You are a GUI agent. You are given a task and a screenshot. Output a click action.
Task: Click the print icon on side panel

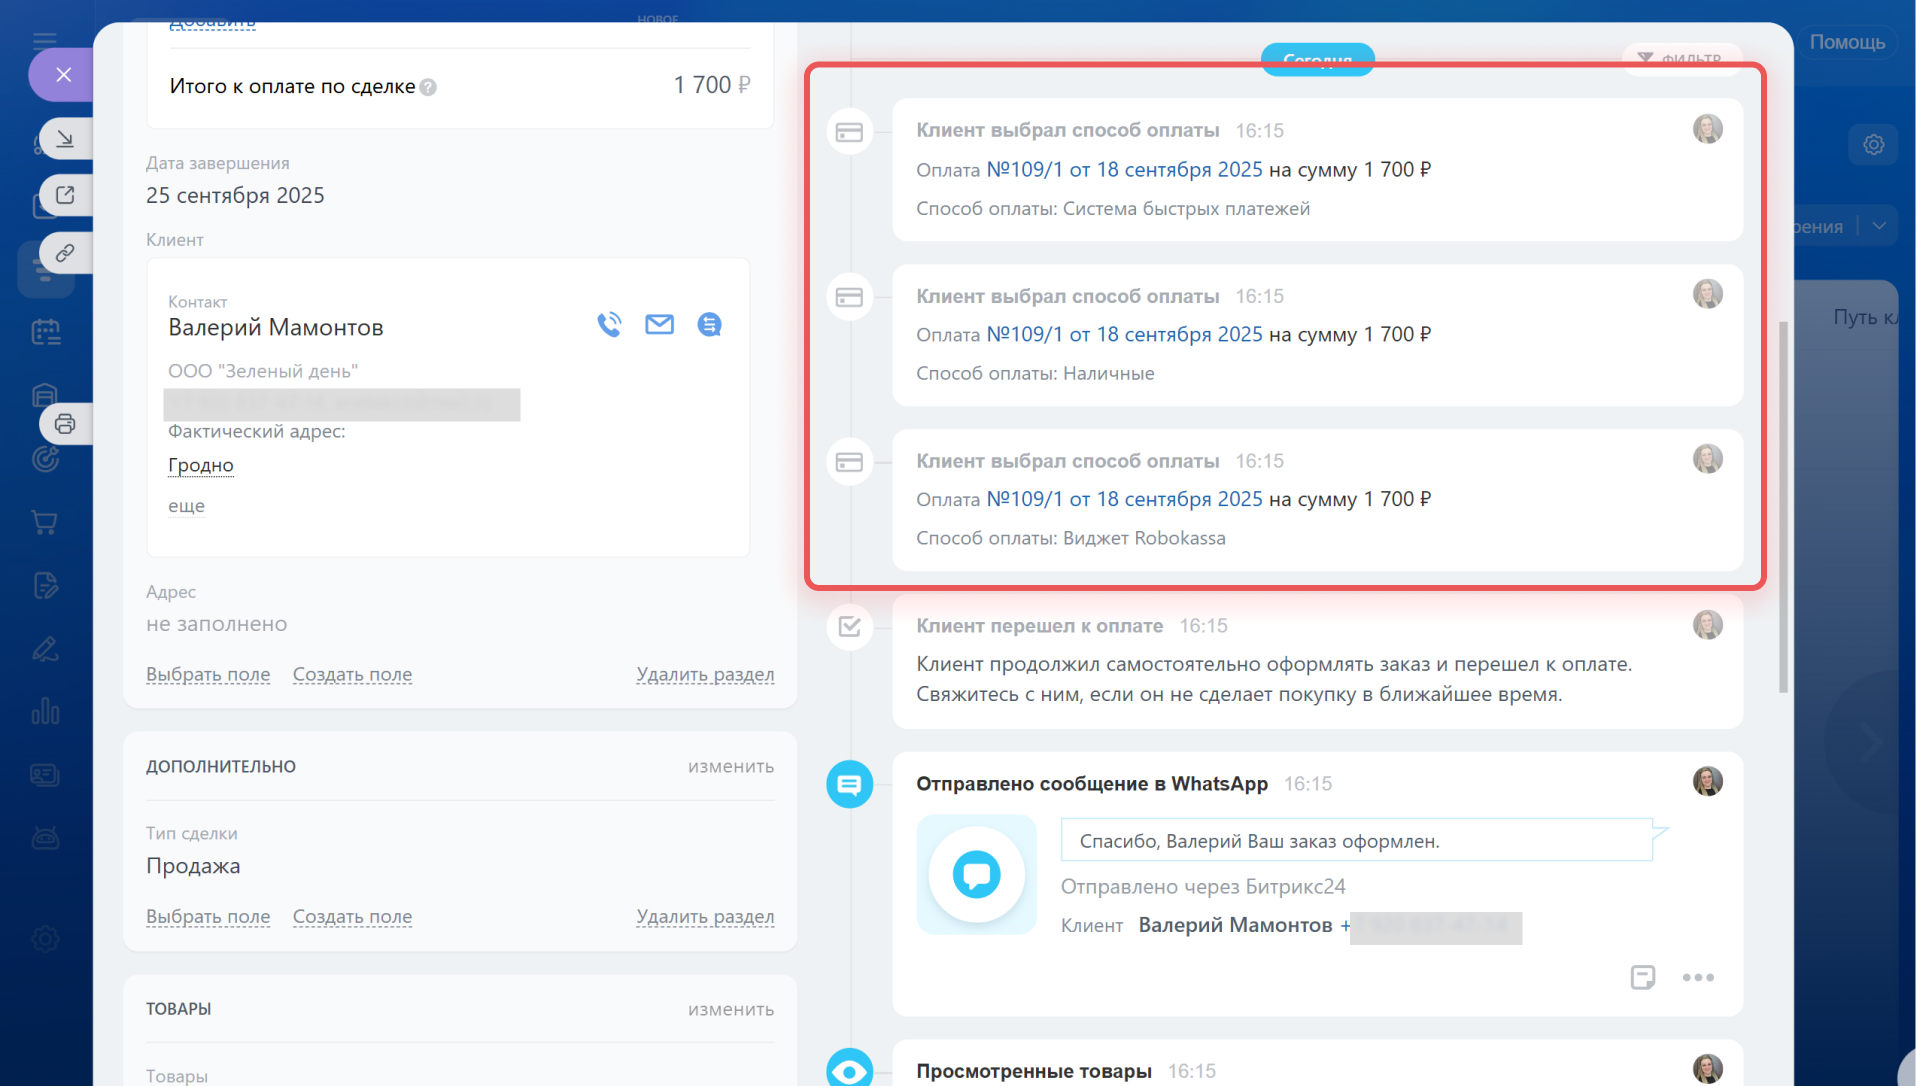tap(65, 424)
